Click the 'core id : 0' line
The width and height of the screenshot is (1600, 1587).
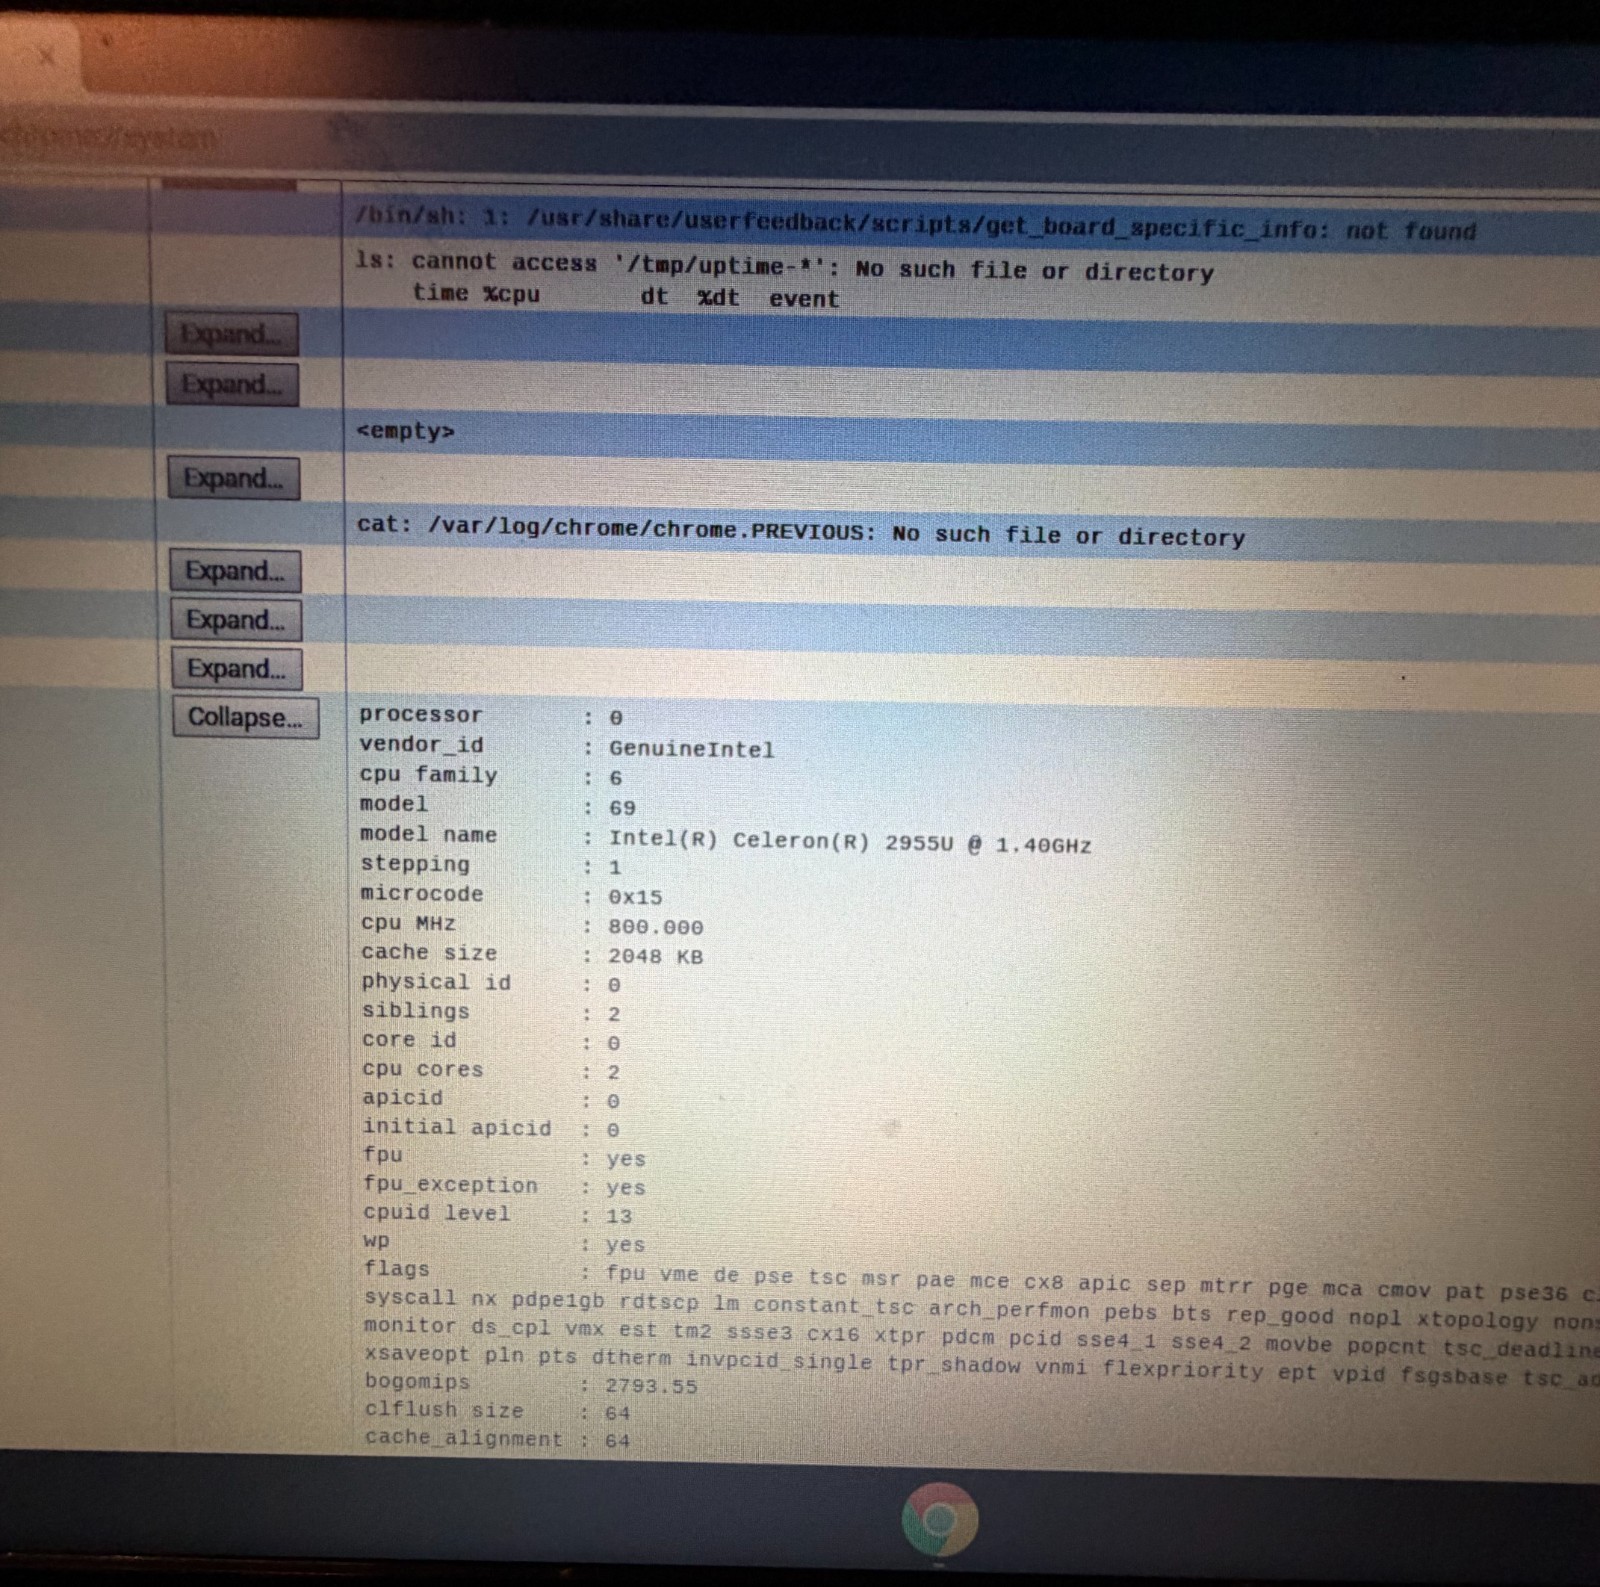coord(491,1041)
